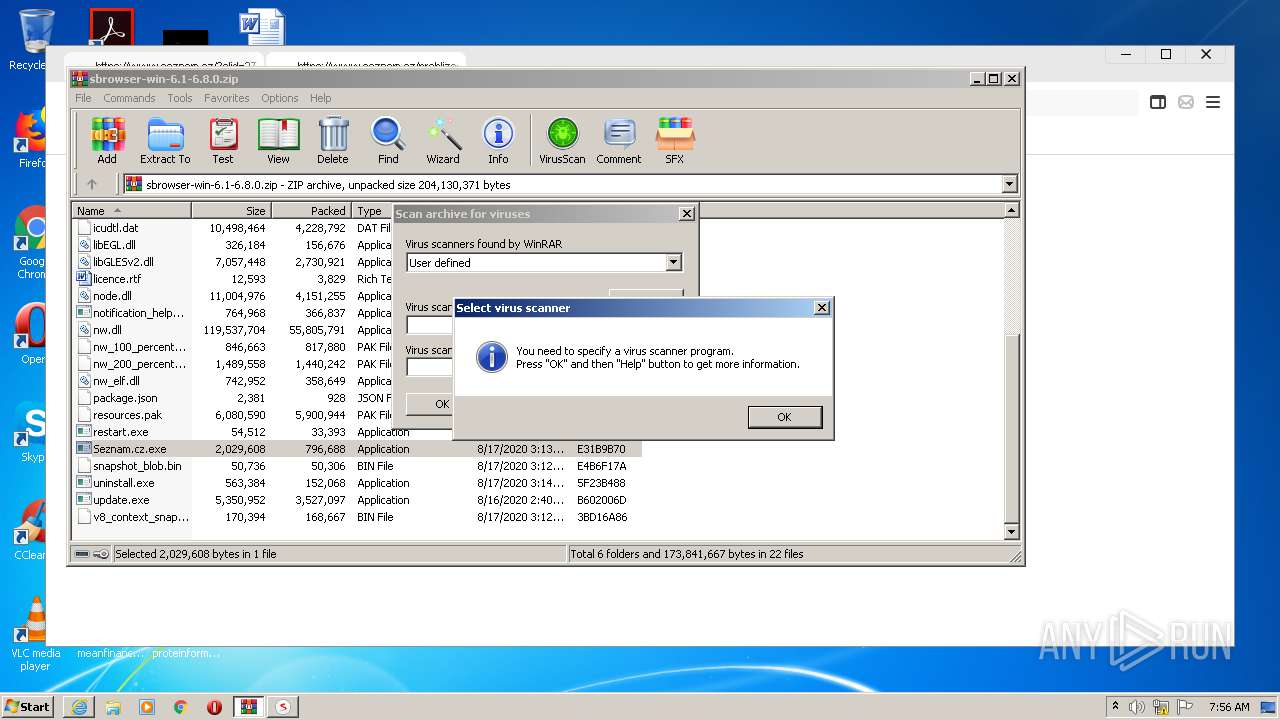Open the Options menu
The image size is (1280, 720).
pos(280,98)
